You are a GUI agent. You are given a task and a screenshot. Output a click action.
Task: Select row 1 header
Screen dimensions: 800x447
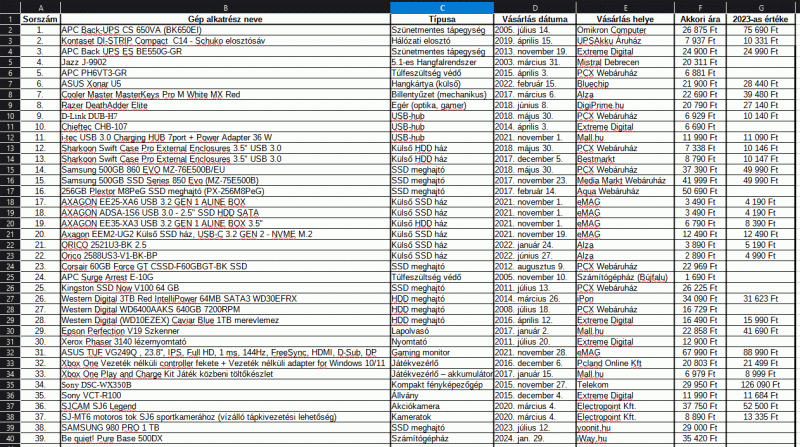pyautogui.click(x=10, y=19)
